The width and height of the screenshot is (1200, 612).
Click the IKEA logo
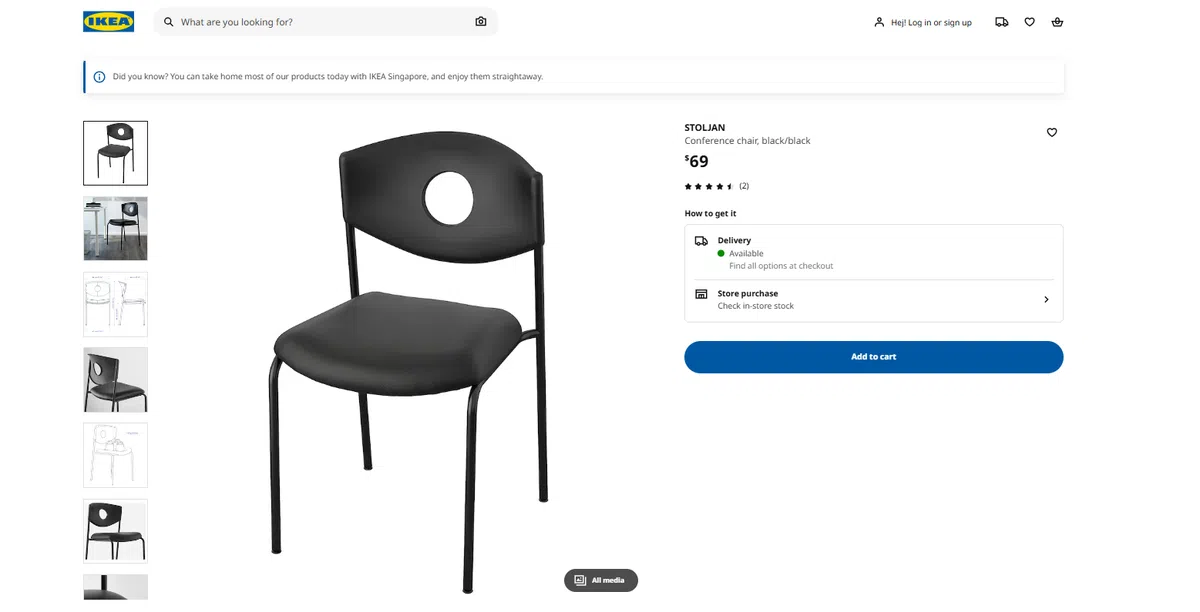point(108,21)
